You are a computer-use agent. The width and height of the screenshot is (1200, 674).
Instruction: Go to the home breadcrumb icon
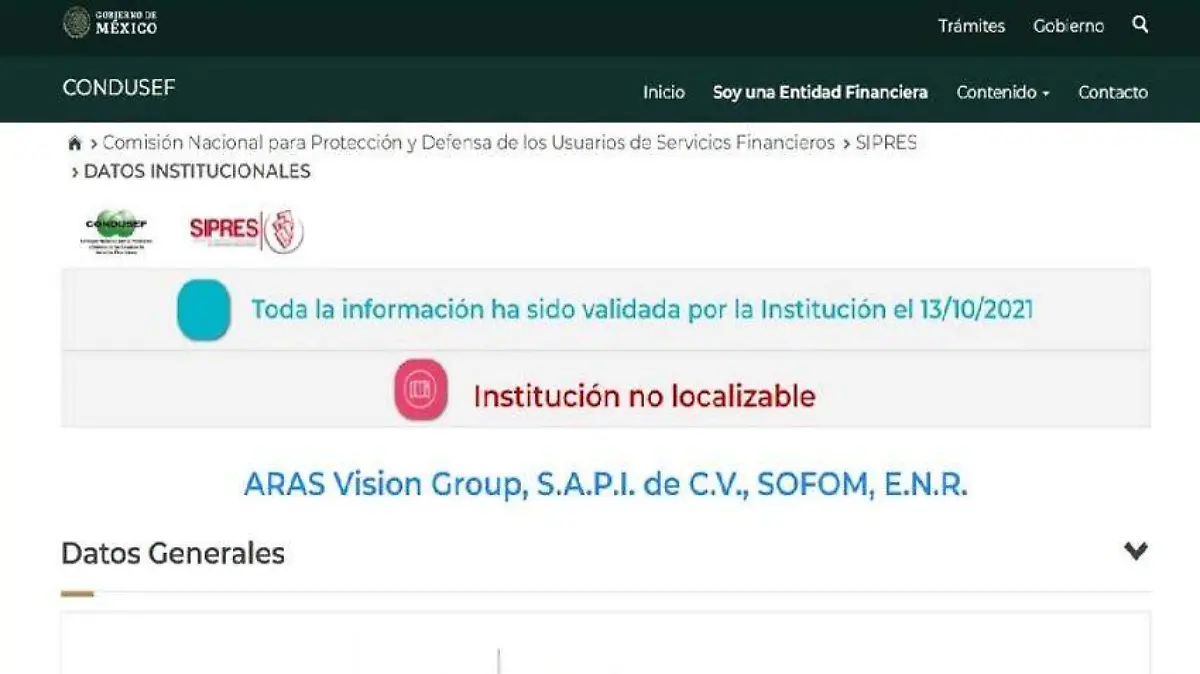pos(74,144)
